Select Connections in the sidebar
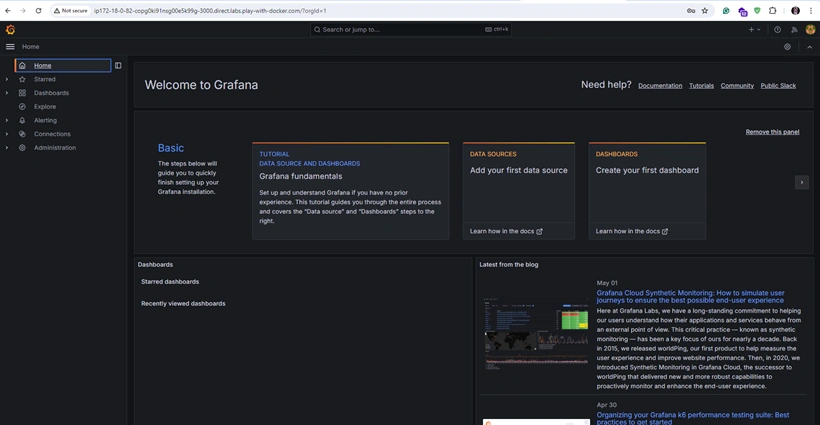The image size is (820, 425). 52,134
